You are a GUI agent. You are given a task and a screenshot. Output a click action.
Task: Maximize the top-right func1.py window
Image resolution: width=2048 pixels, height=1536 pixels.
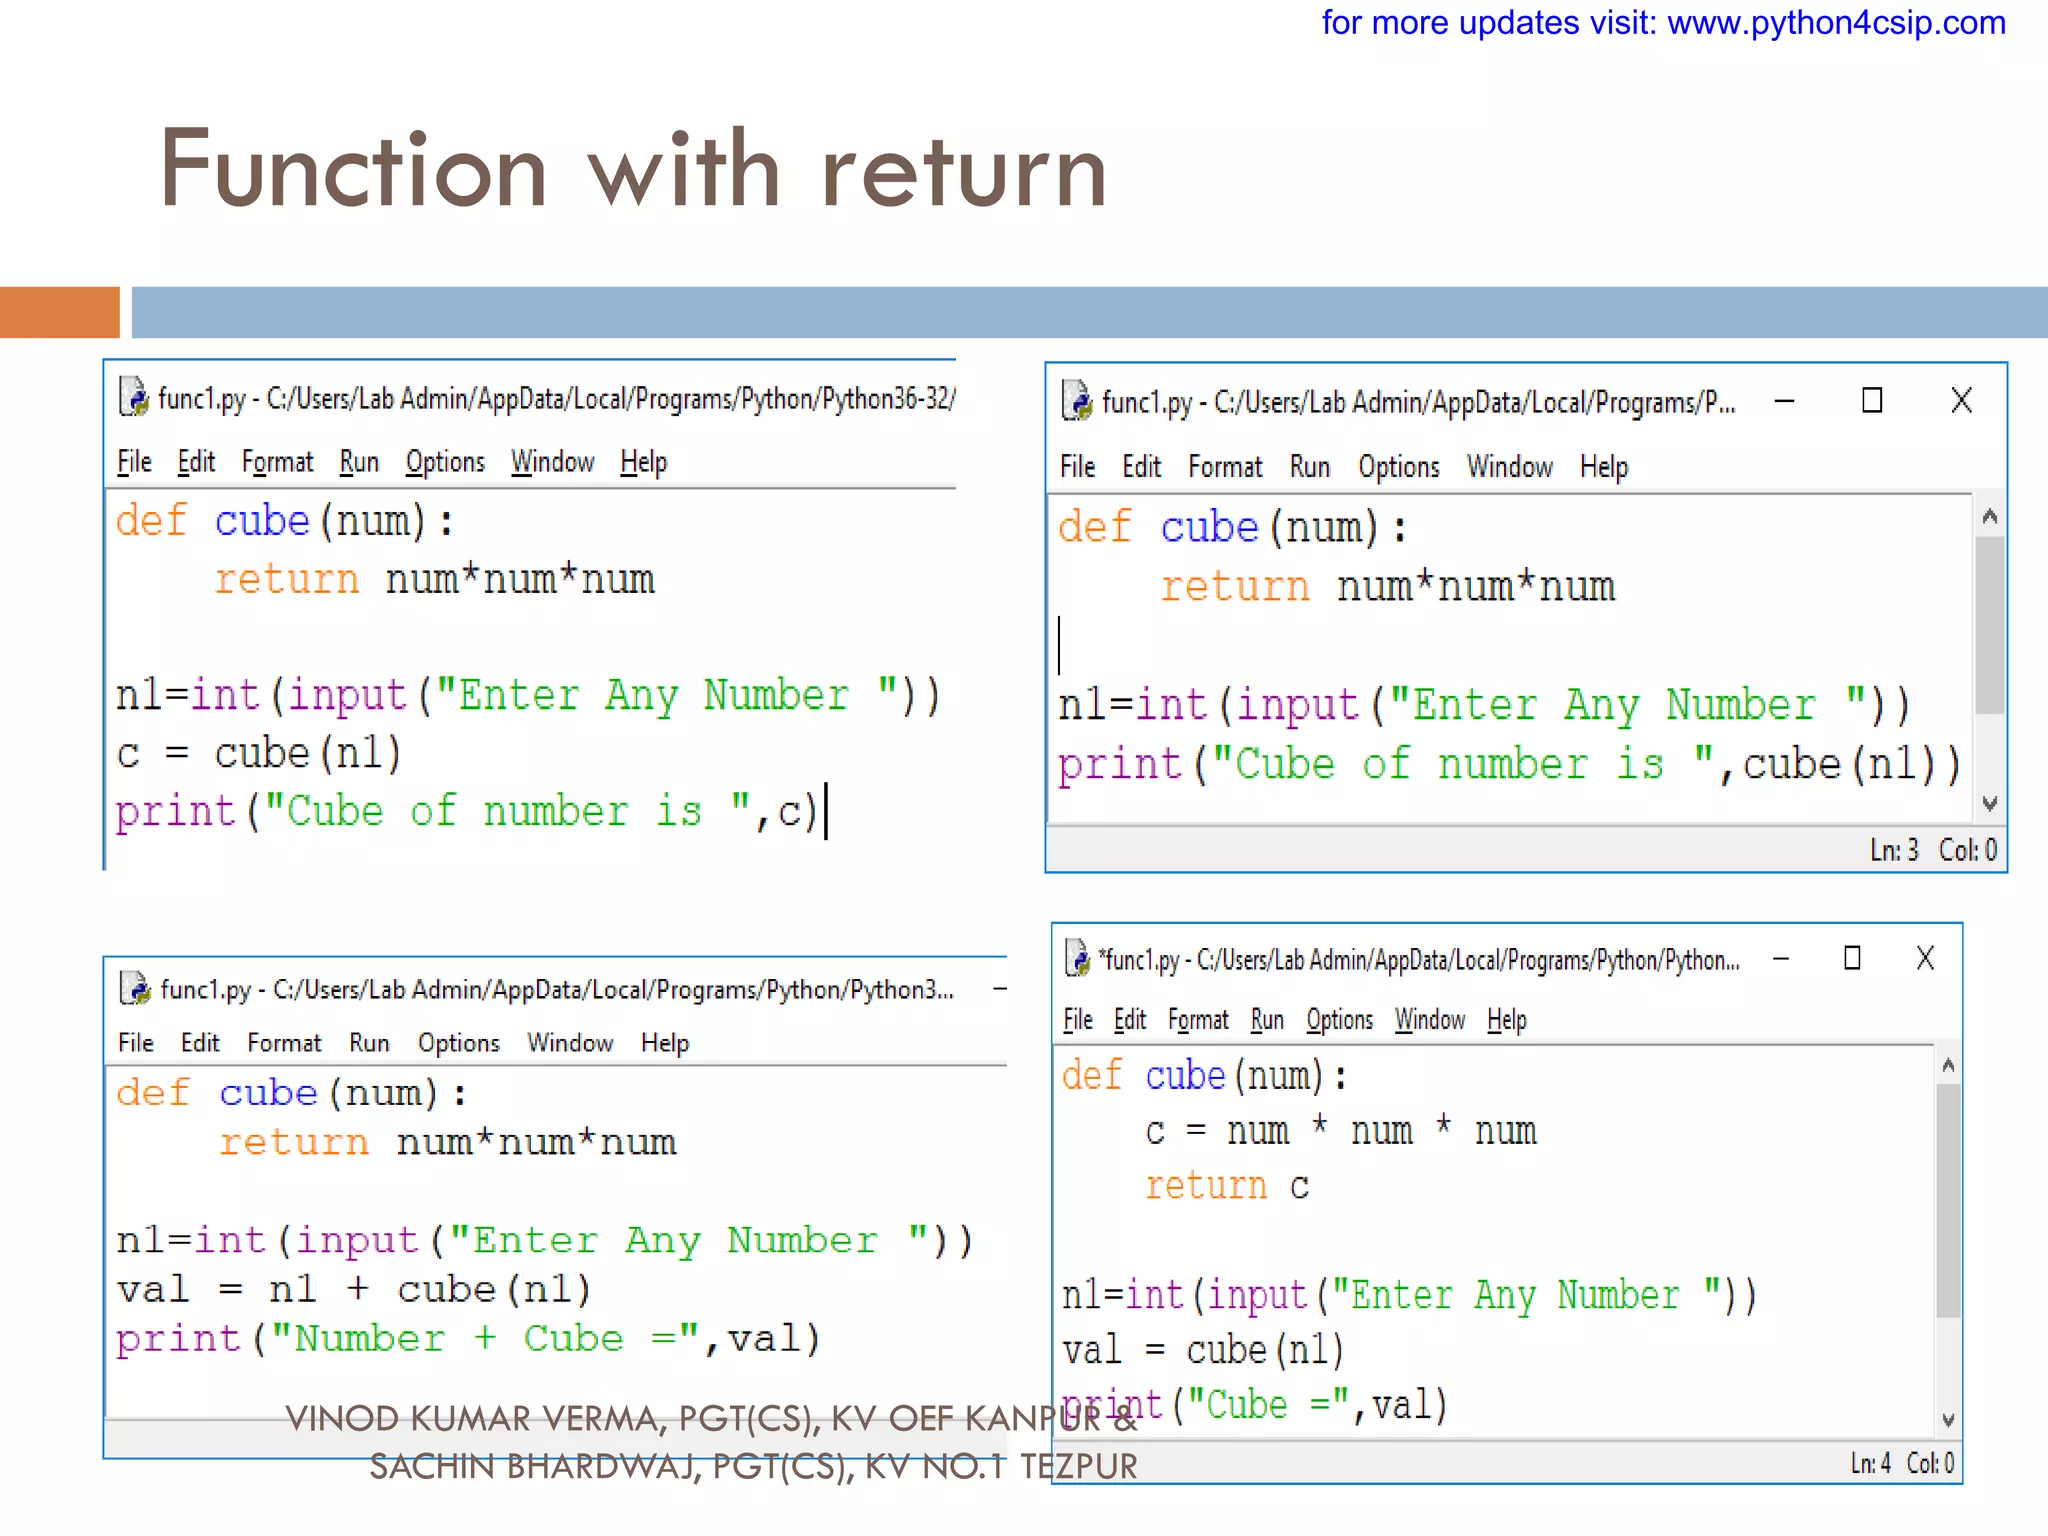pos(1872,401)
